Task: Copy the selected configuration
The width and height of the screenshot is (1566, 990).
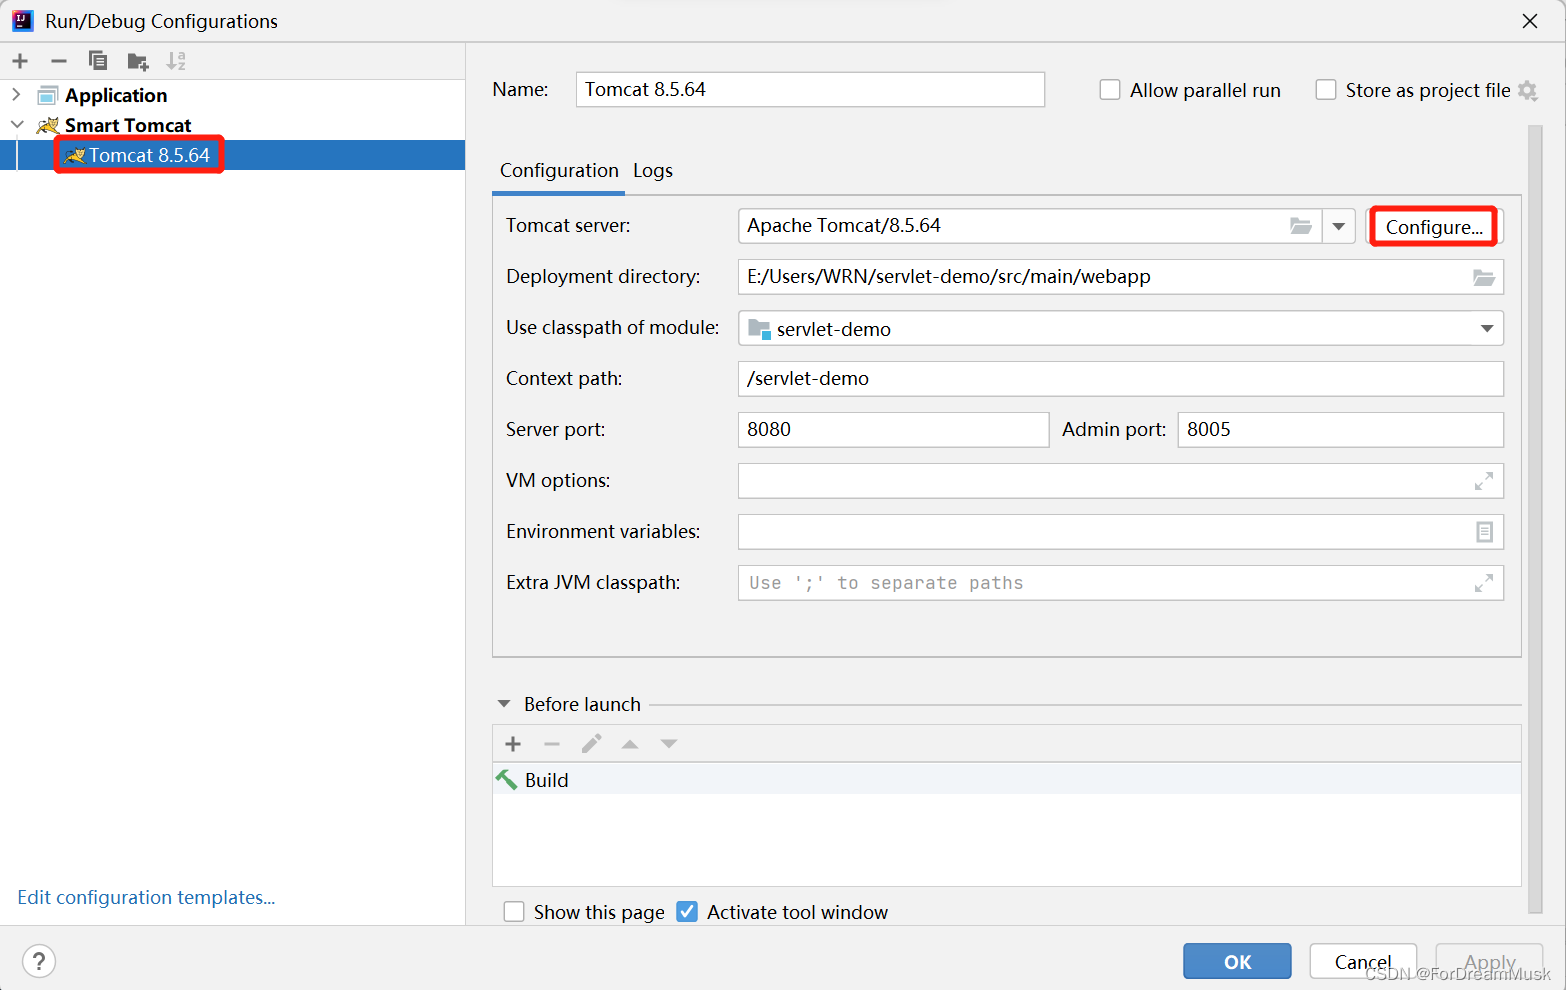Action: (x=98, y=61)
